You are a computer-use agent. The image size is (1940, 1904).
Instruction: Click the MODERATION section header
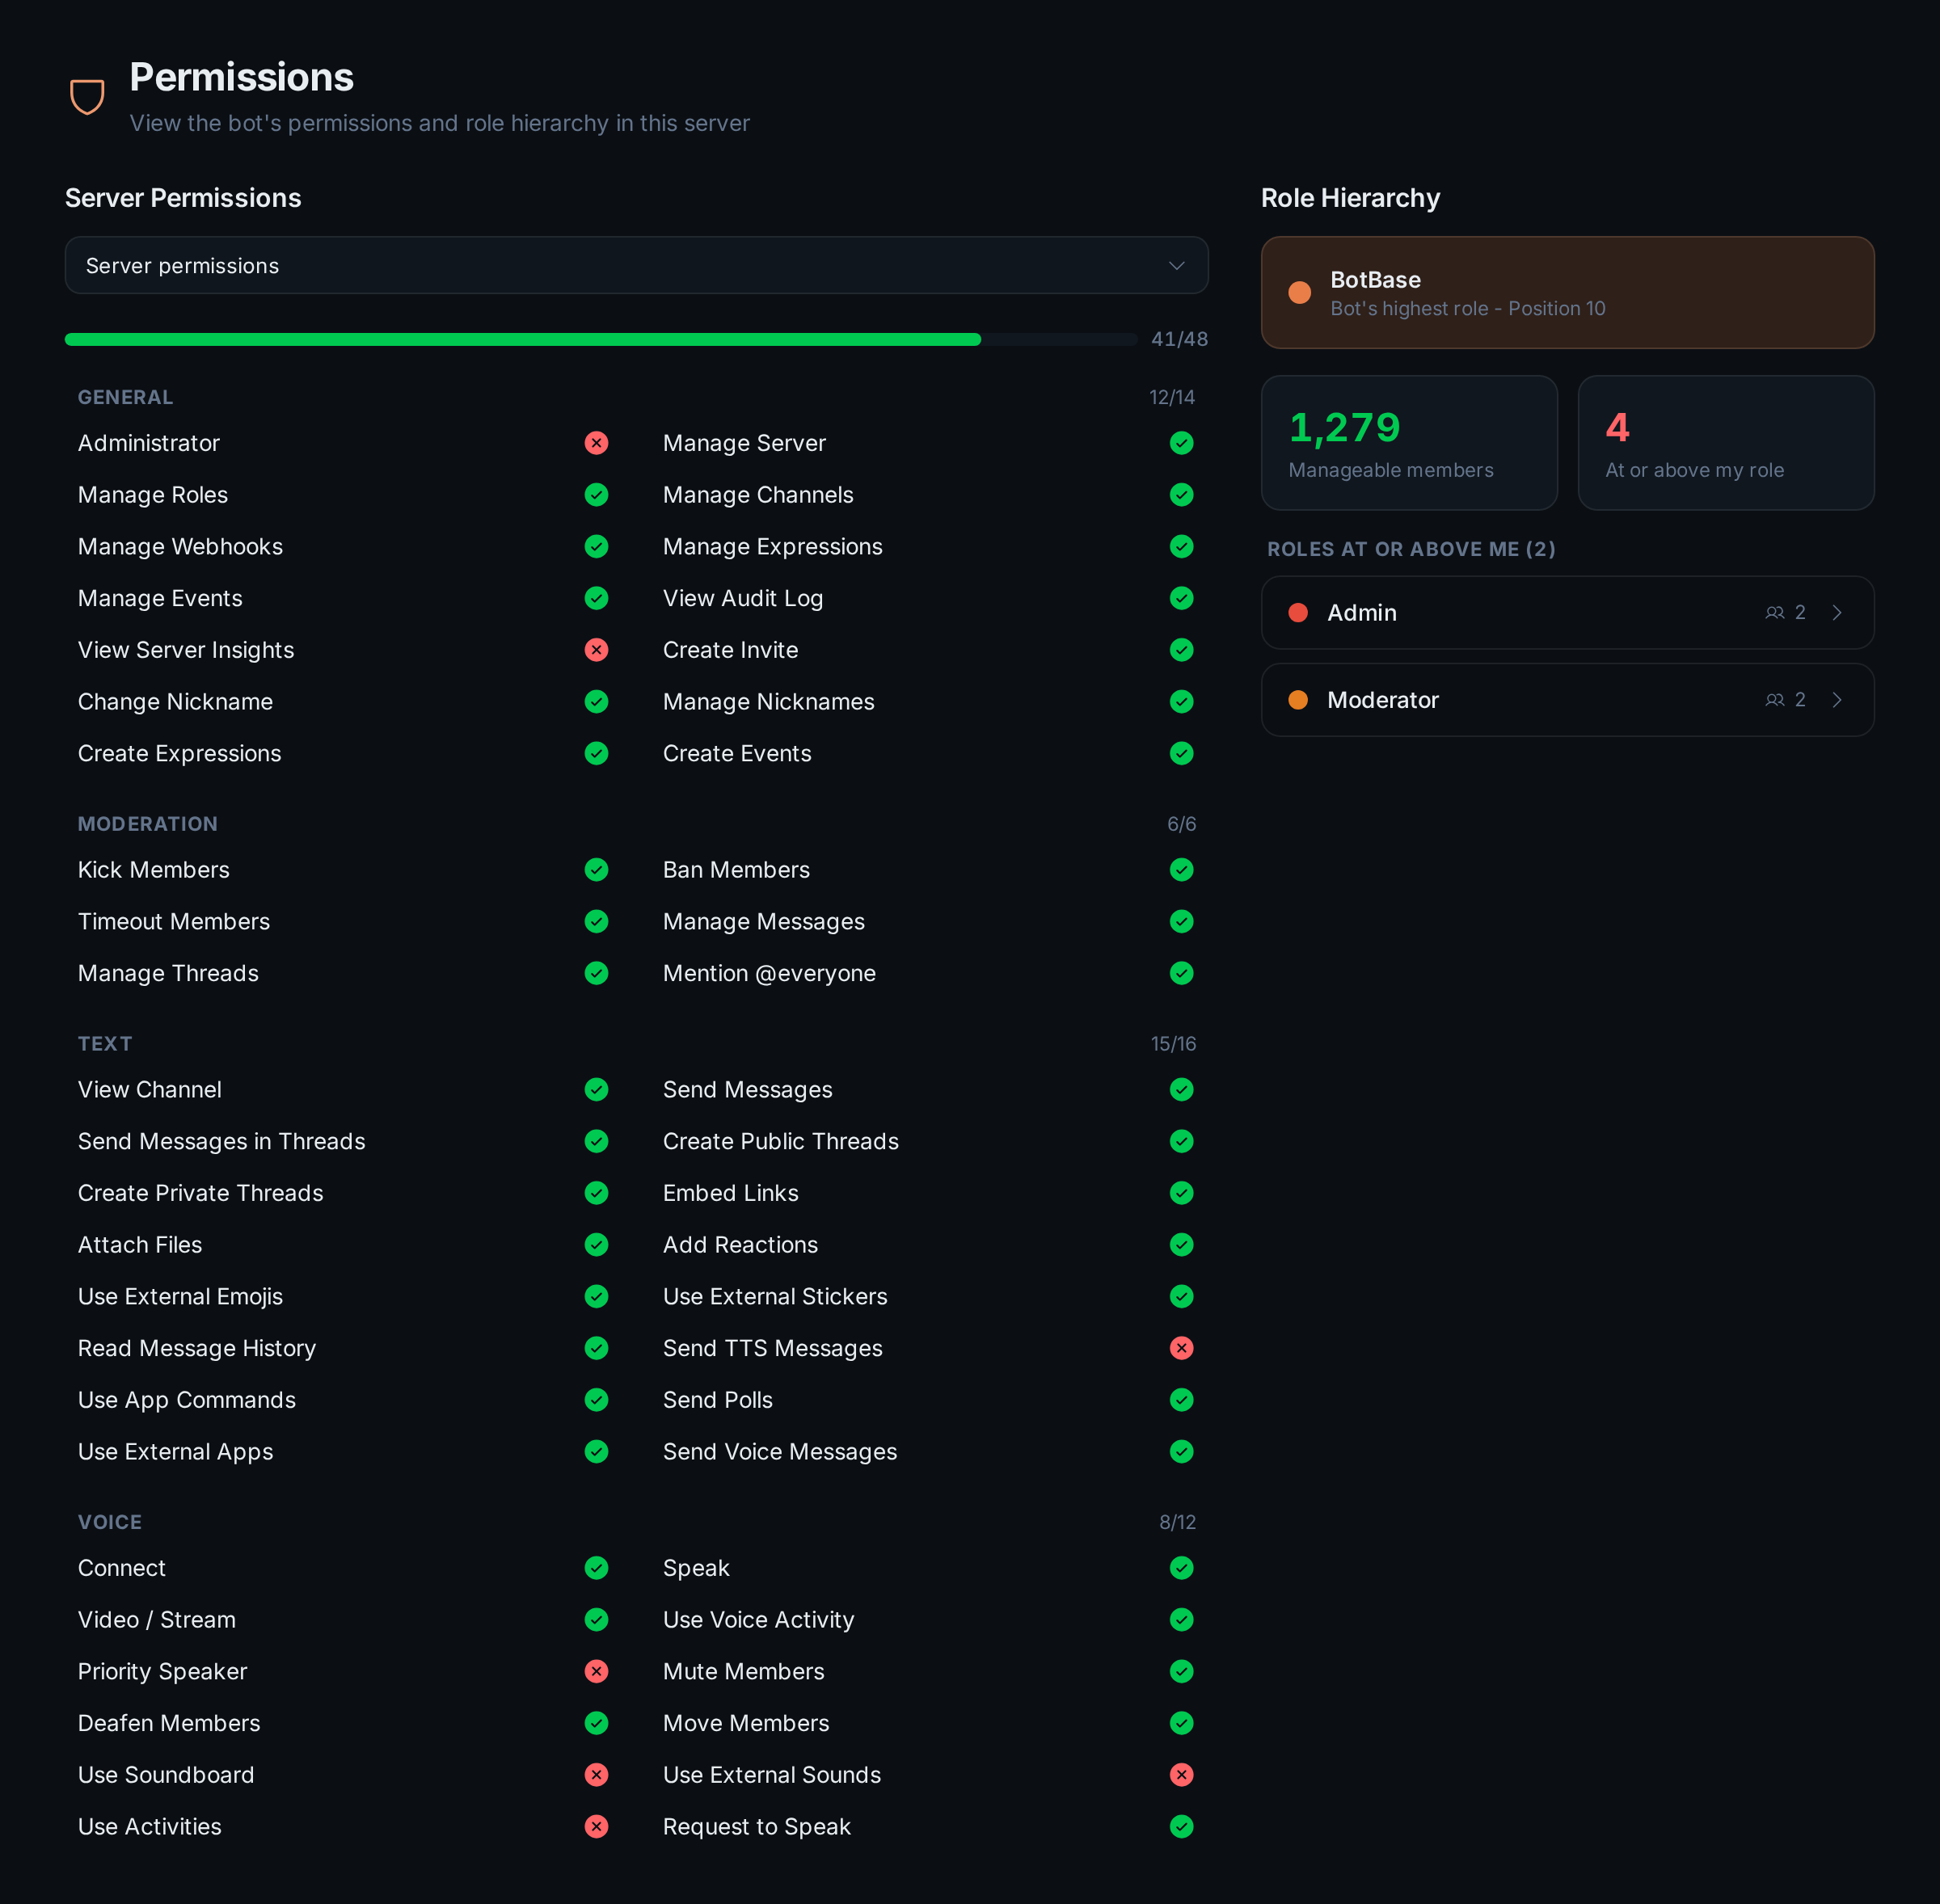(x=148, y=824)
